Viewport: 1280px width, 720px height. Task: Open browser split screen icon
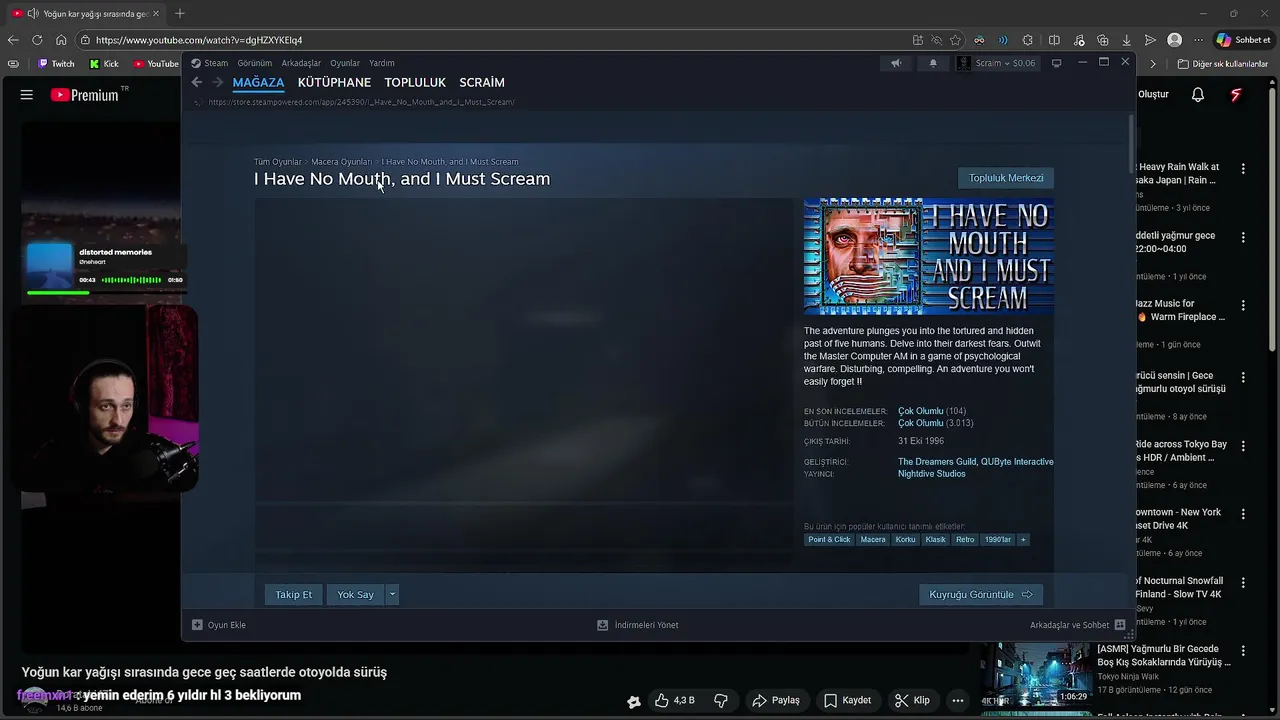[1054, 40]
